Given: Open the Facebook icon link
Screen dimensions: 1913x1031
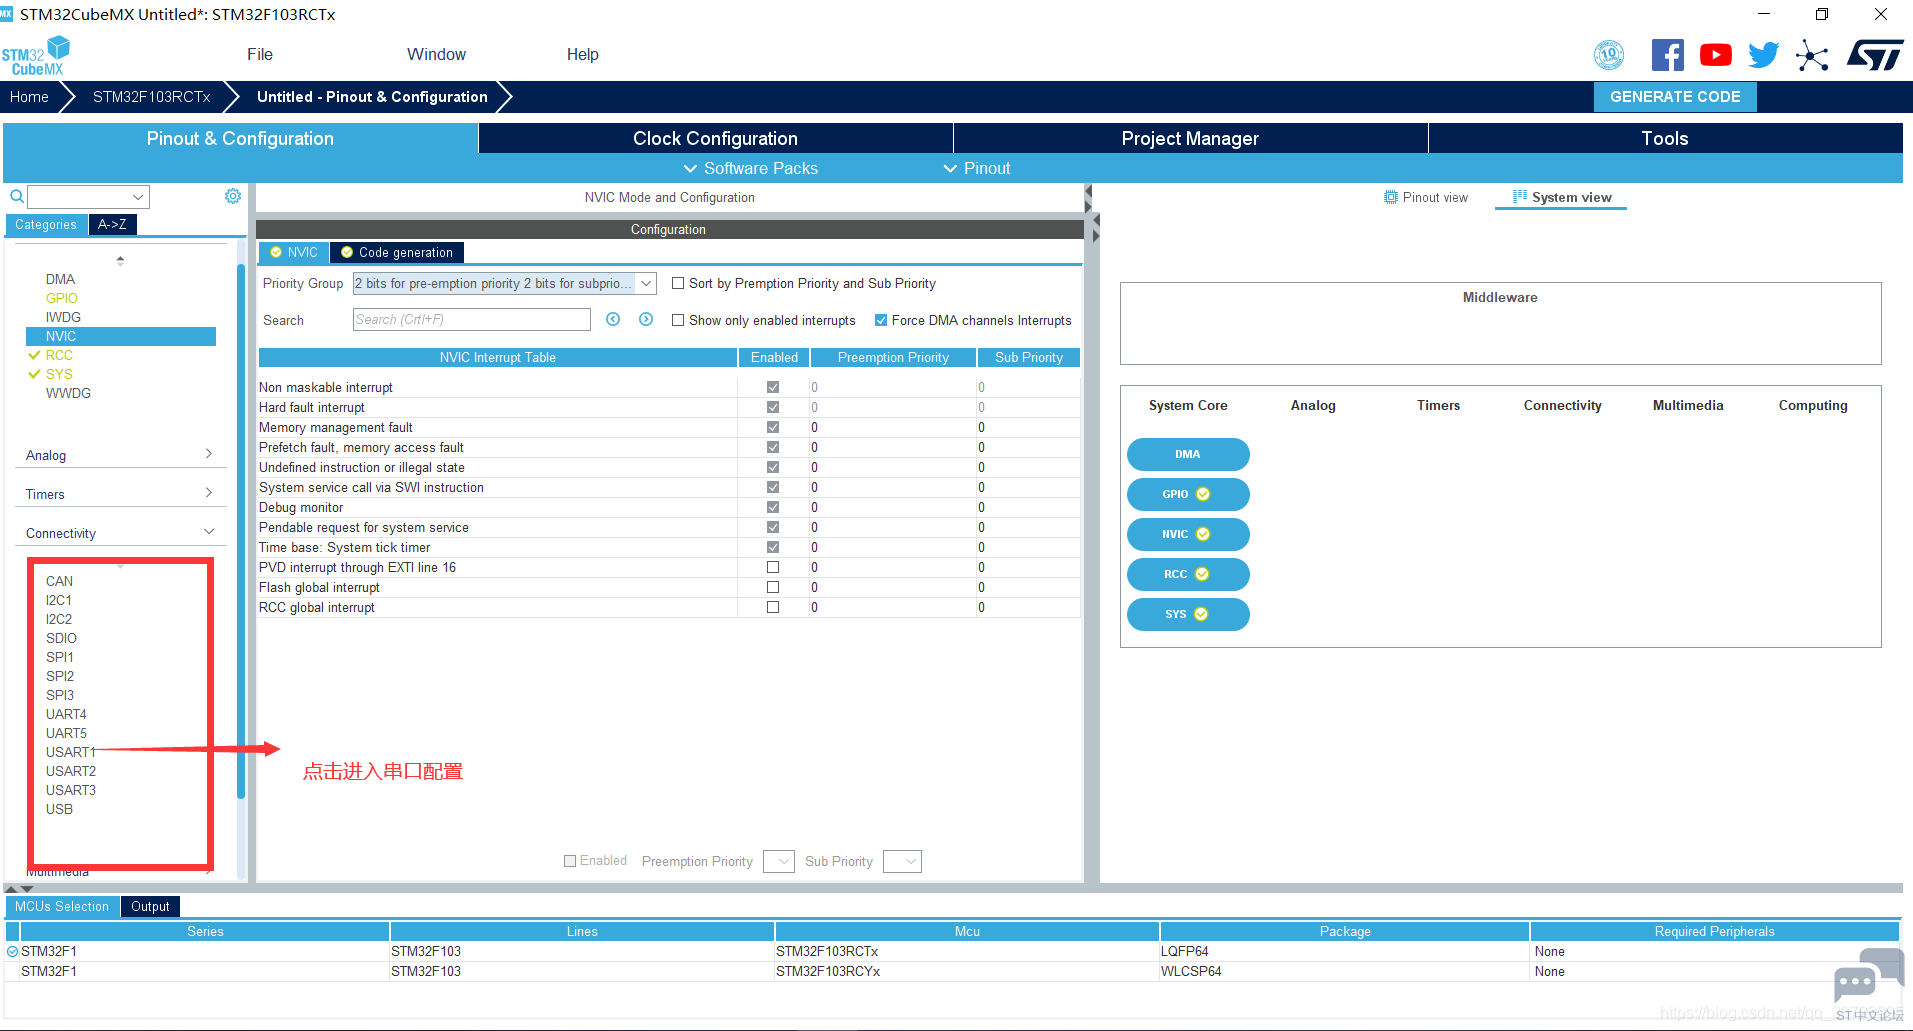Looking at the screenshot, I should pyautogui.click(x=1667, y=55).
